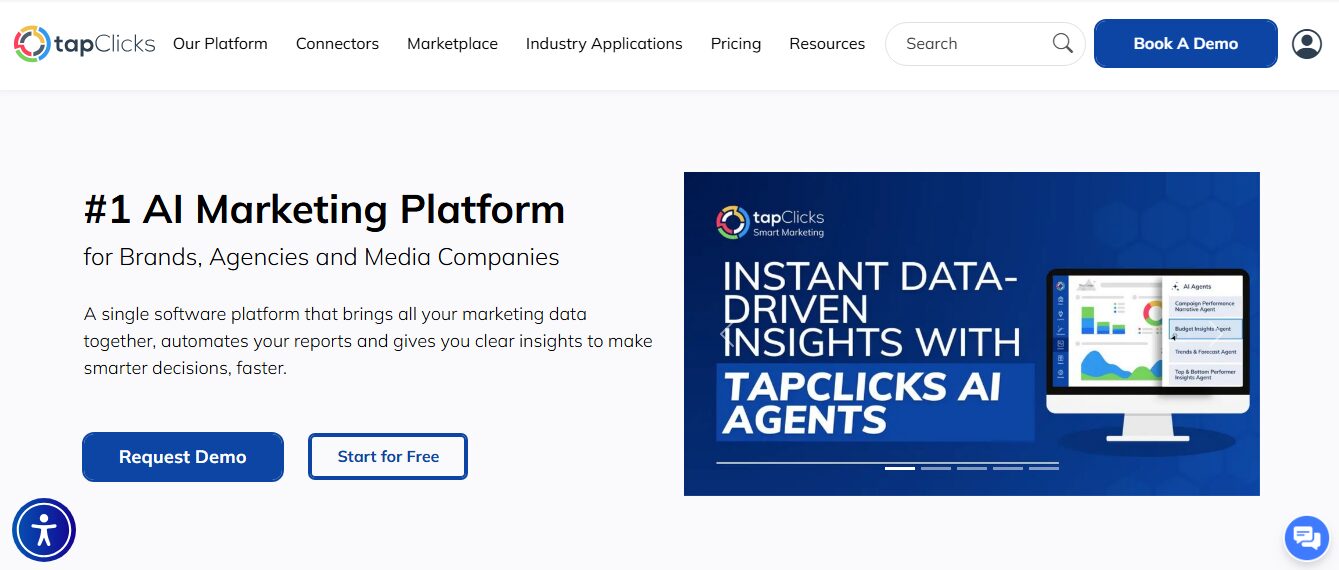Click the search magnifier icon
This screenshot has width=1339, height=570.
click(1062, 43)
